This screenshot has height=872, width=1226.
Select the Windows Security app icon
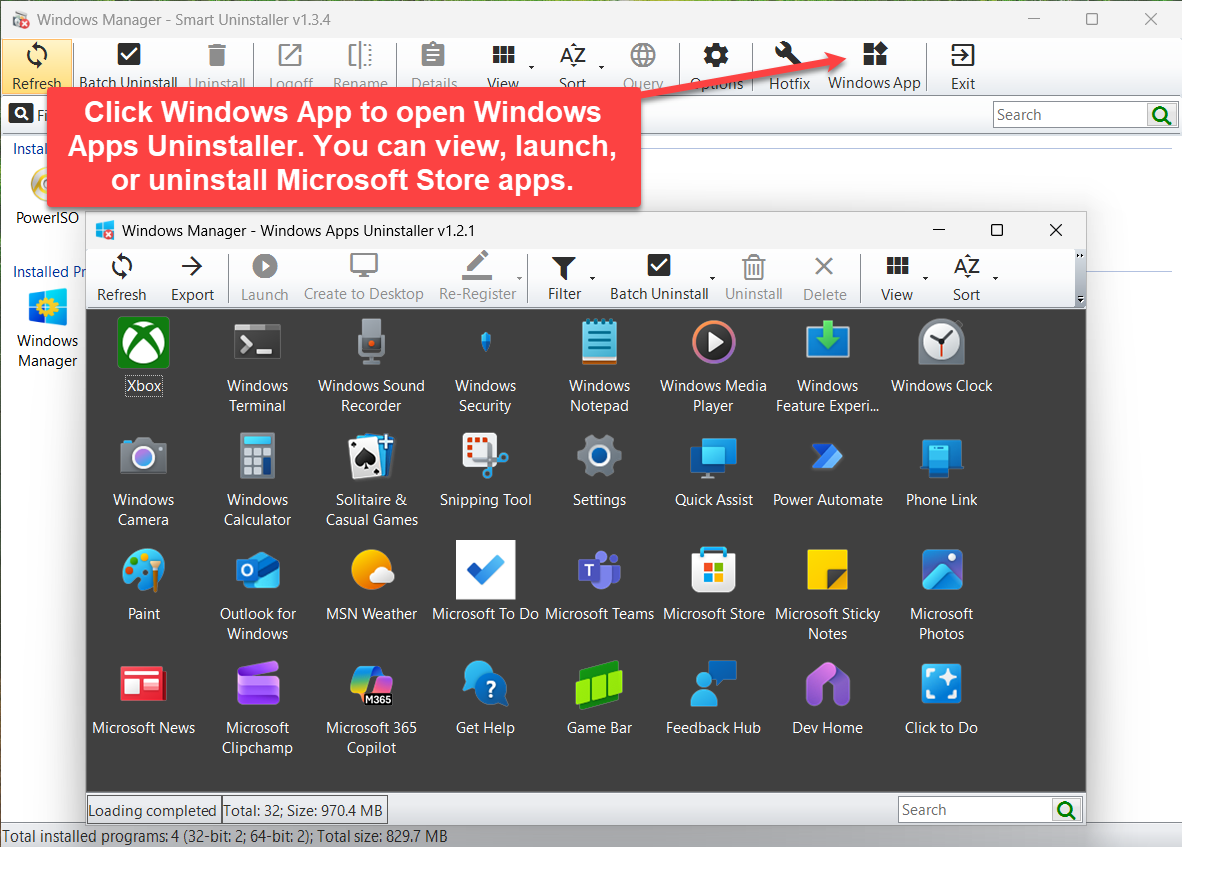point(485,343)
